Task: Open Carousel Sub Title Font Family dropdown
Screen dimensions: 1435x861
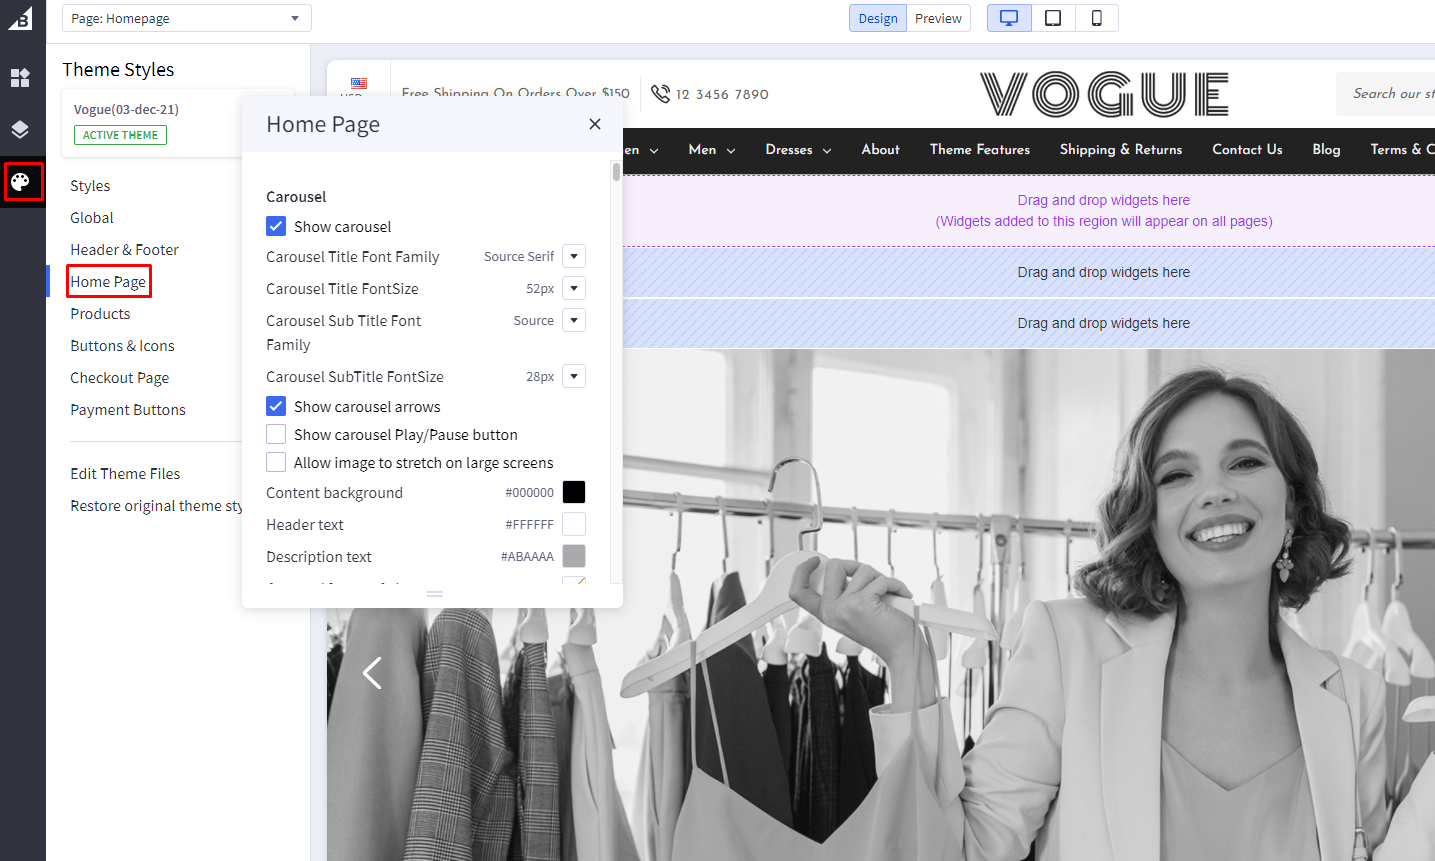Action: pyautogui.click(x=574, y=320)
